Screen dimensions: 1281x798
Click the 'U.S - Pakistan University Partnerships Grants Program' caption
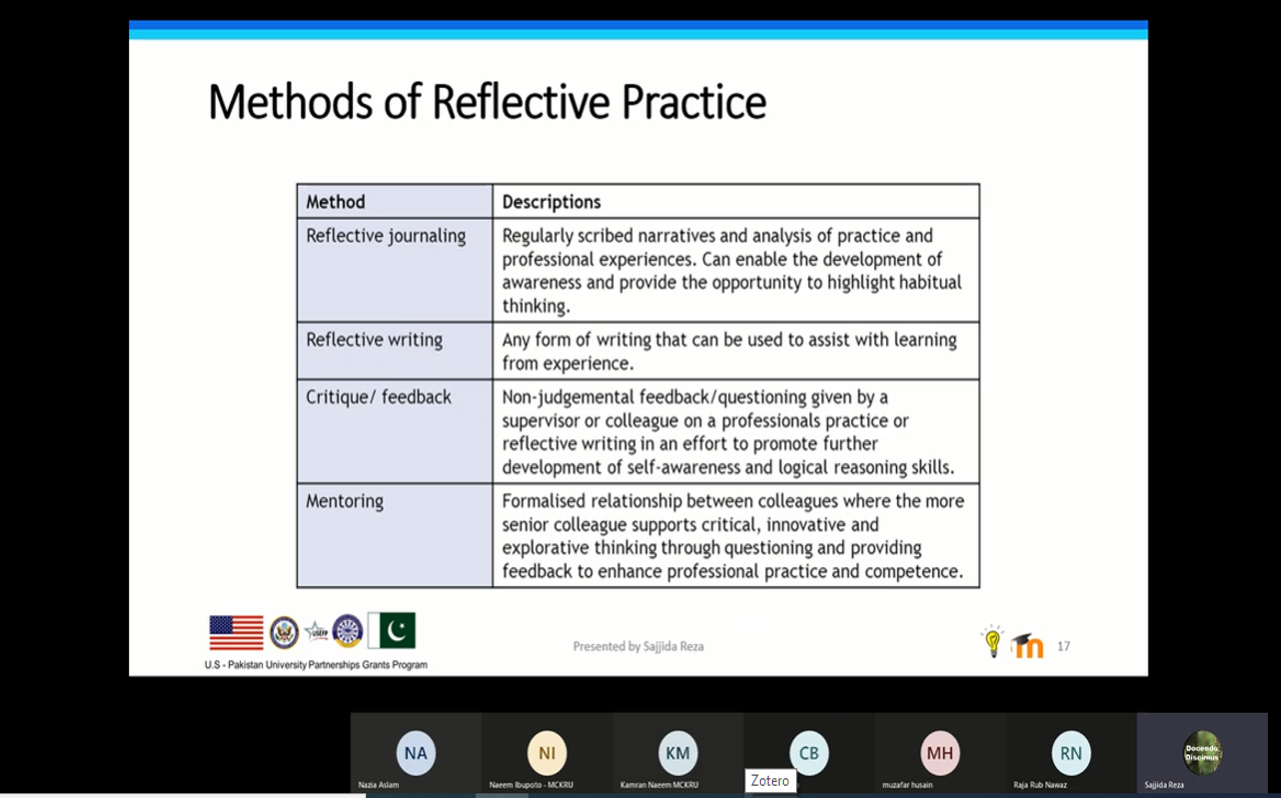[x=316, y=665]
